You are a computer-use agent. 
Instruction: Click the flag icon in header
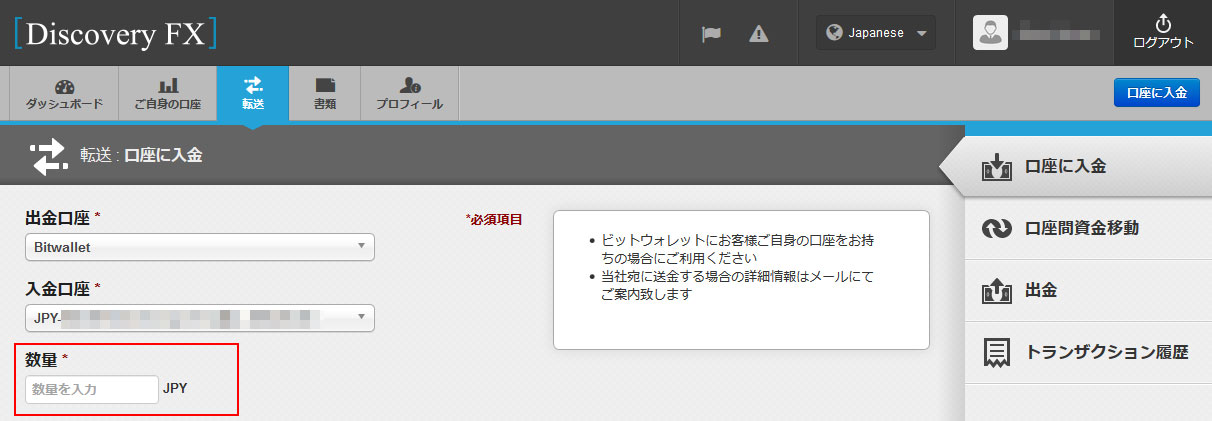[x=711, y=33]
